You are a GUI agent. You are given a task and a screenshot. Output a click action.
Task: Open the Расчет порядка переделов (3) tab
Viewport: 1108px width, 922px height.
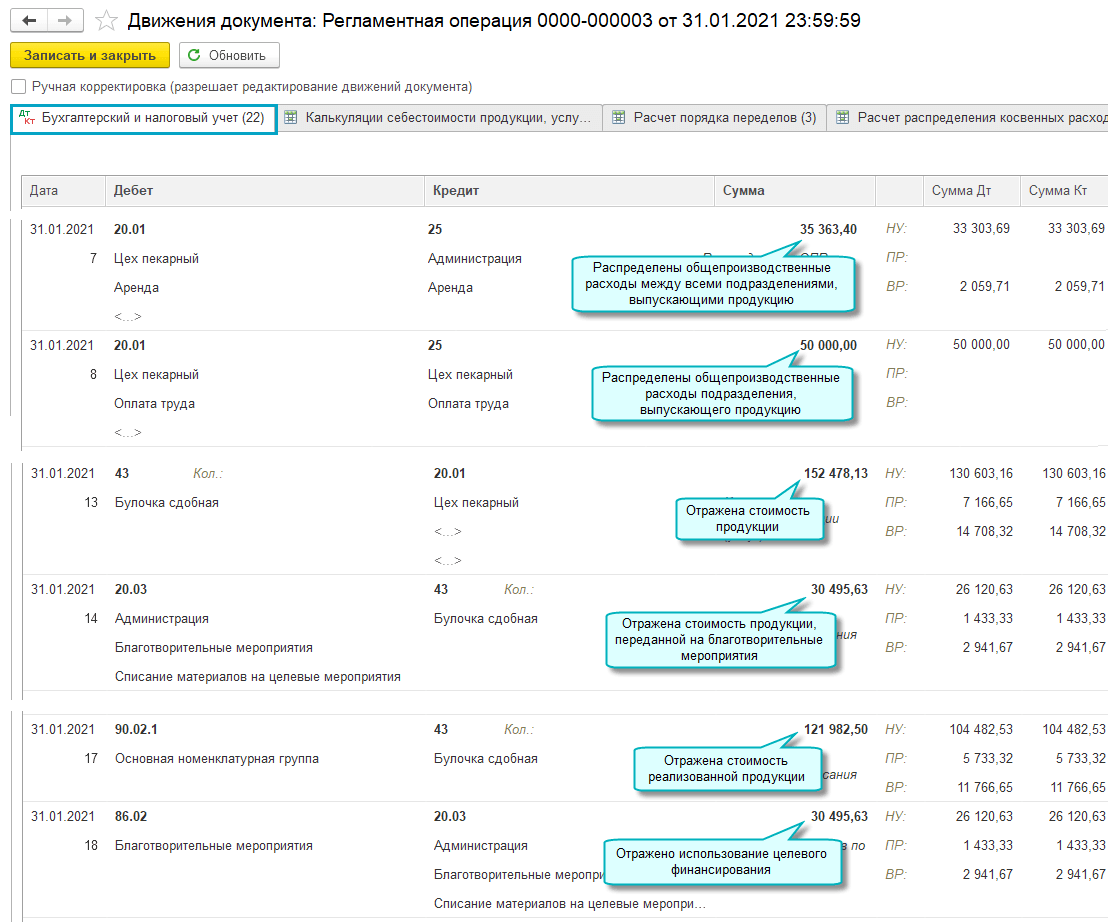pos(714,118)
